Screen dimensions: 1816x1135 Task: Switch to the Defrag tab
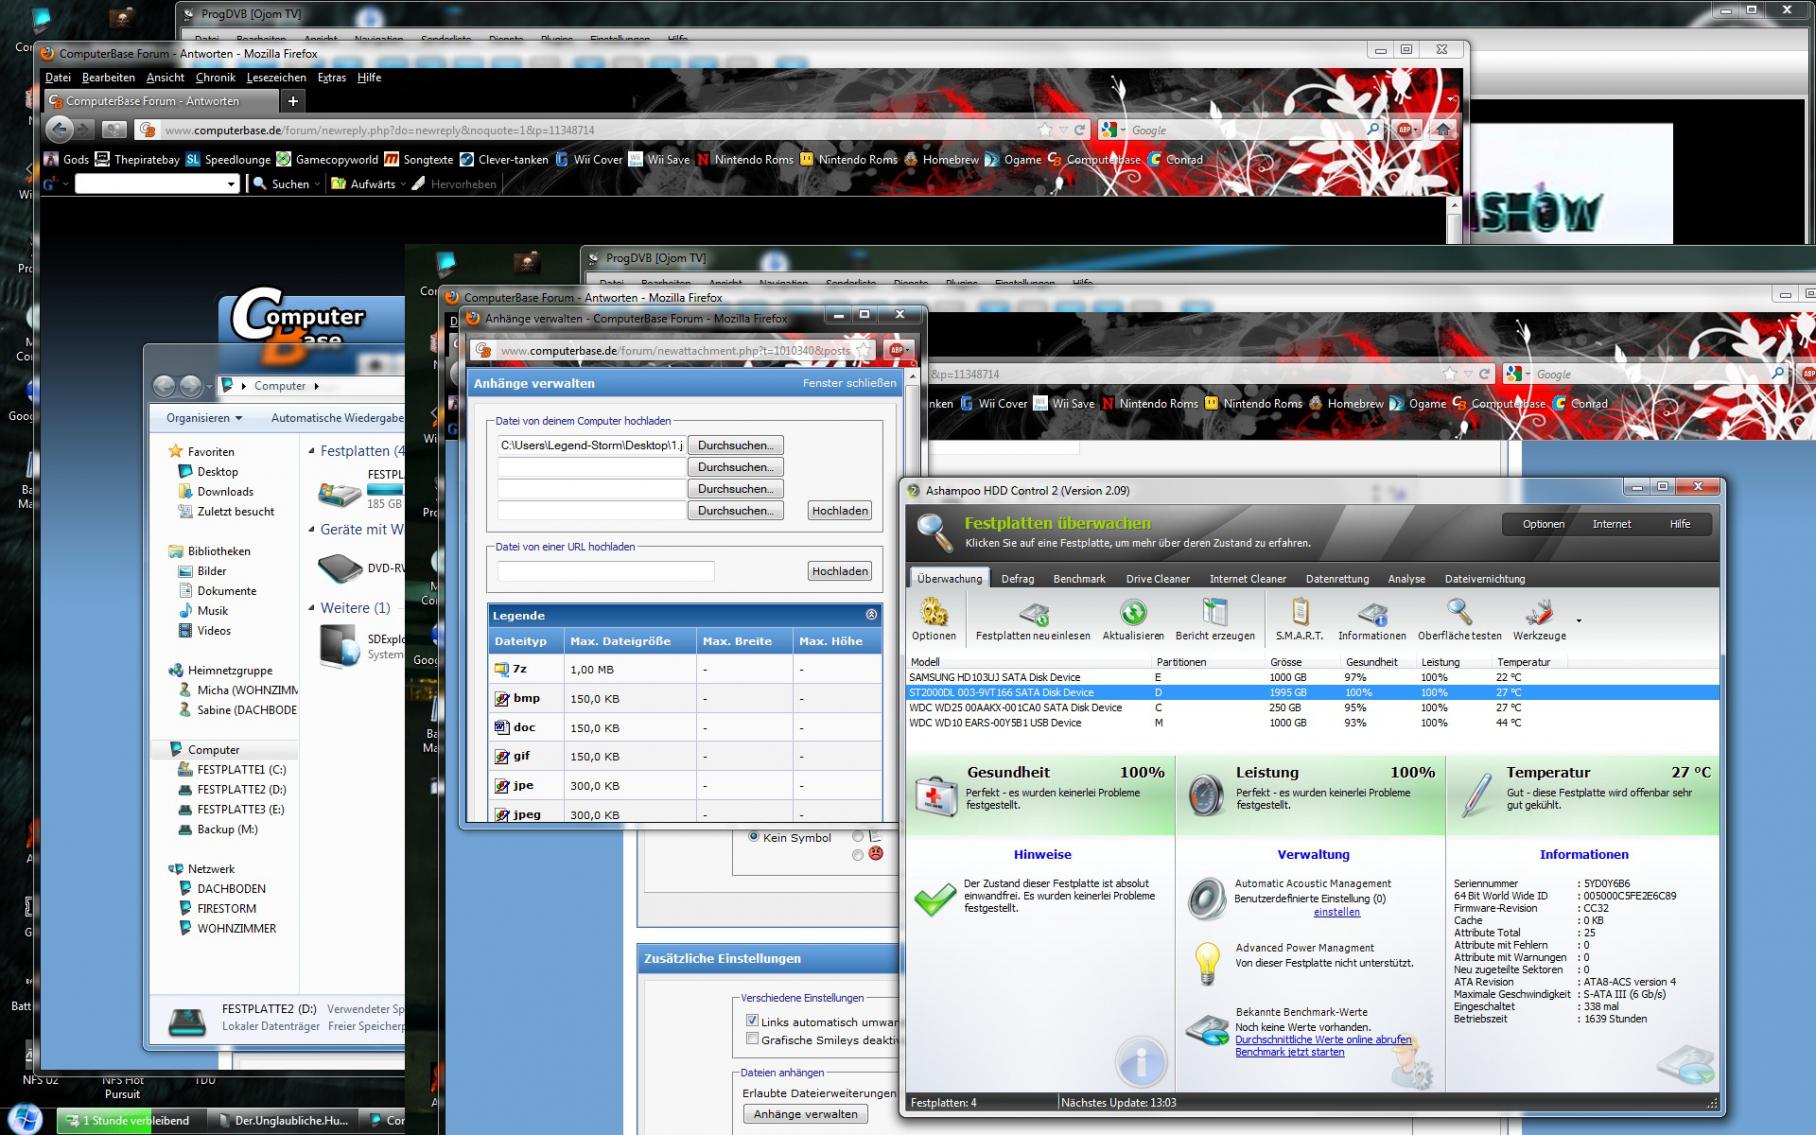pyautogui.click(x=1018, y=579)
